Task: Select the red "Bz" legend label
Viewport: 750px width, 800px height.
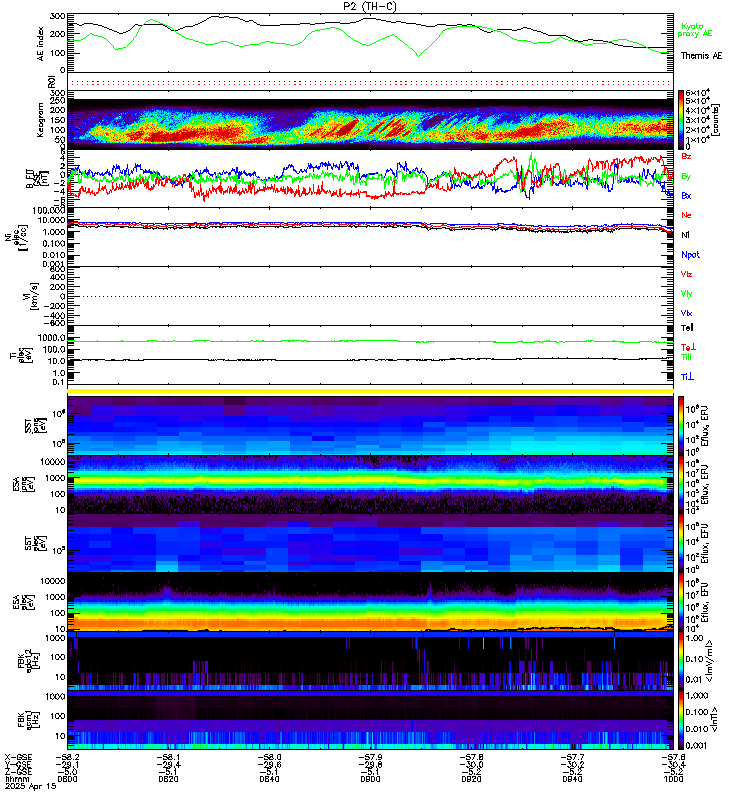Action: click(686, 156)
